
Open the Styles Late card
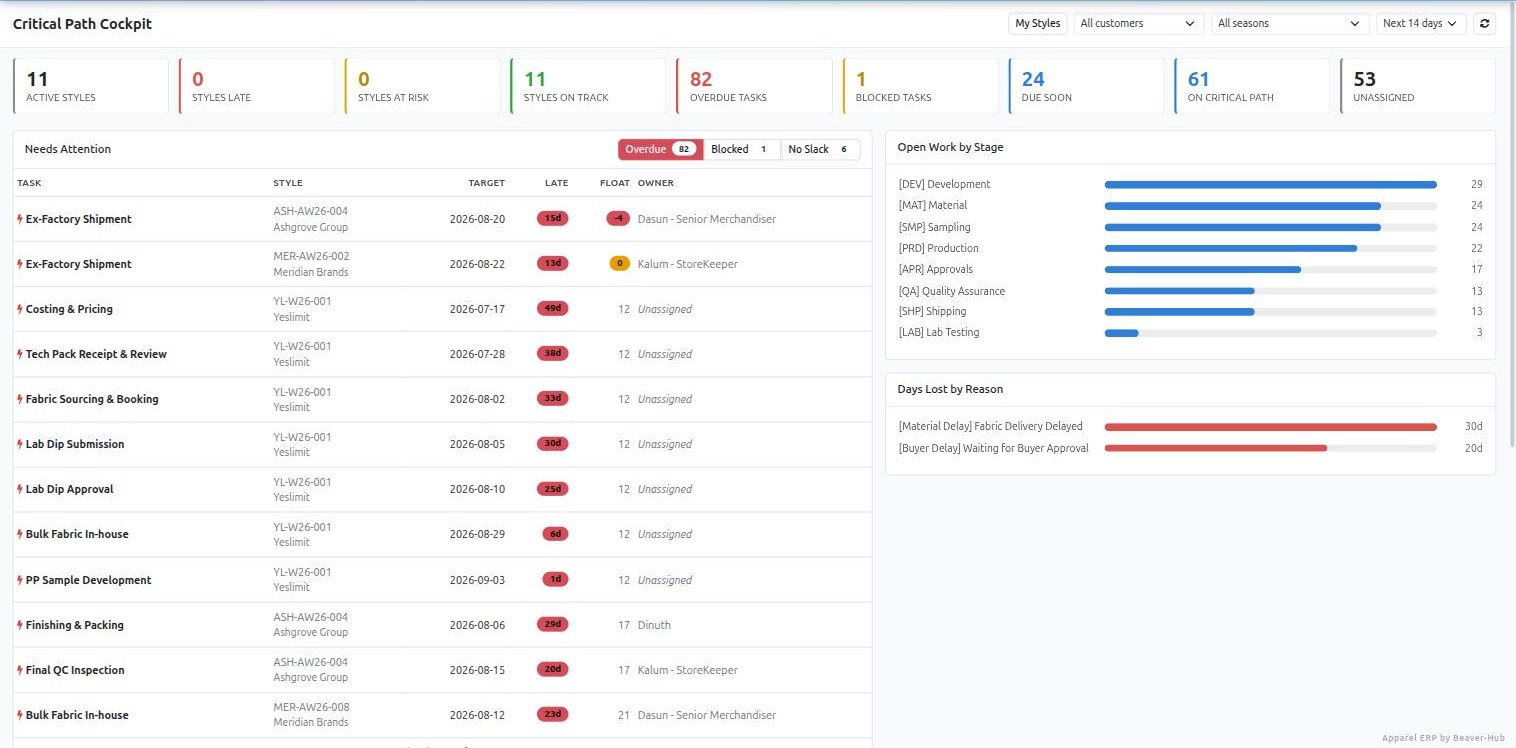point(257,86)
